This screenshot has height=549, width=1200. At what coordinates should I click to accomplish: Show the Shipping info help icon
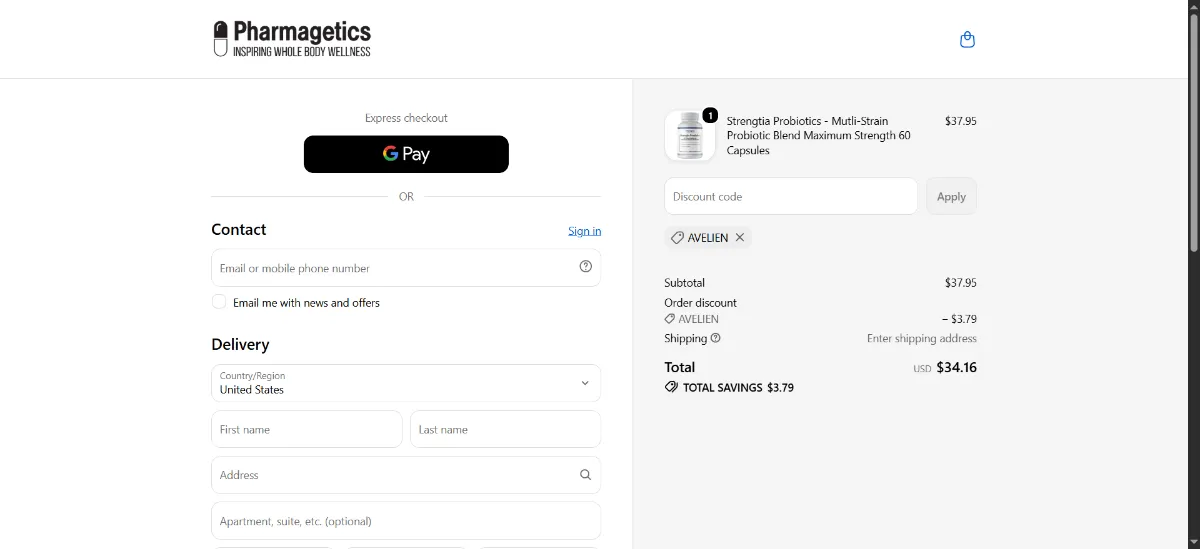716,338
